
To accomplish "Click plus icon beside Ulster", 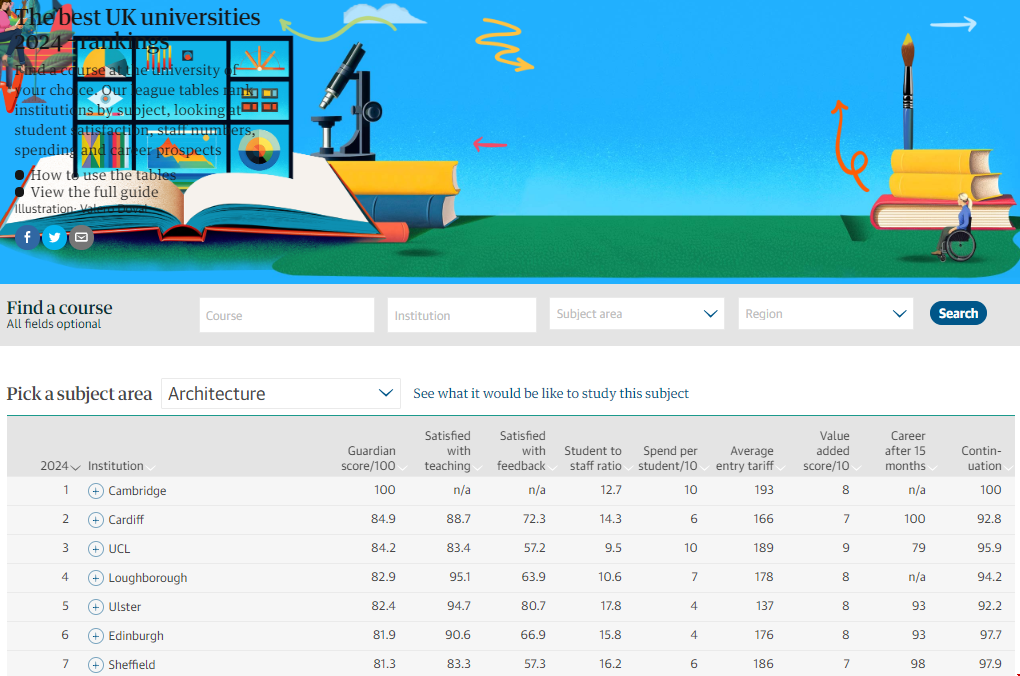I will pyautogui.click(x=96, y=607).
